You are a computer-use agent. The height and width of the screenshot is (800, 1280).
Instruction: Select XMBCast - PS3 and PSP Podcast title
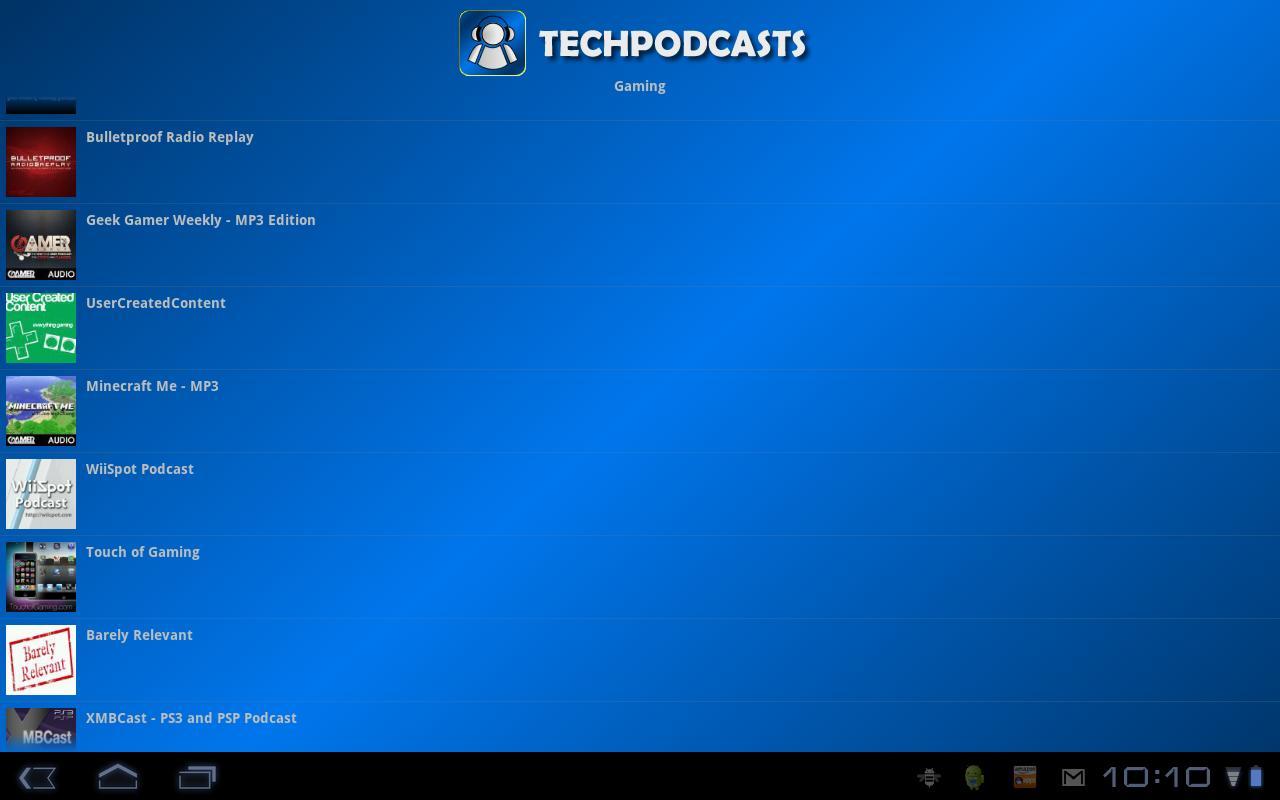[191, 718]
